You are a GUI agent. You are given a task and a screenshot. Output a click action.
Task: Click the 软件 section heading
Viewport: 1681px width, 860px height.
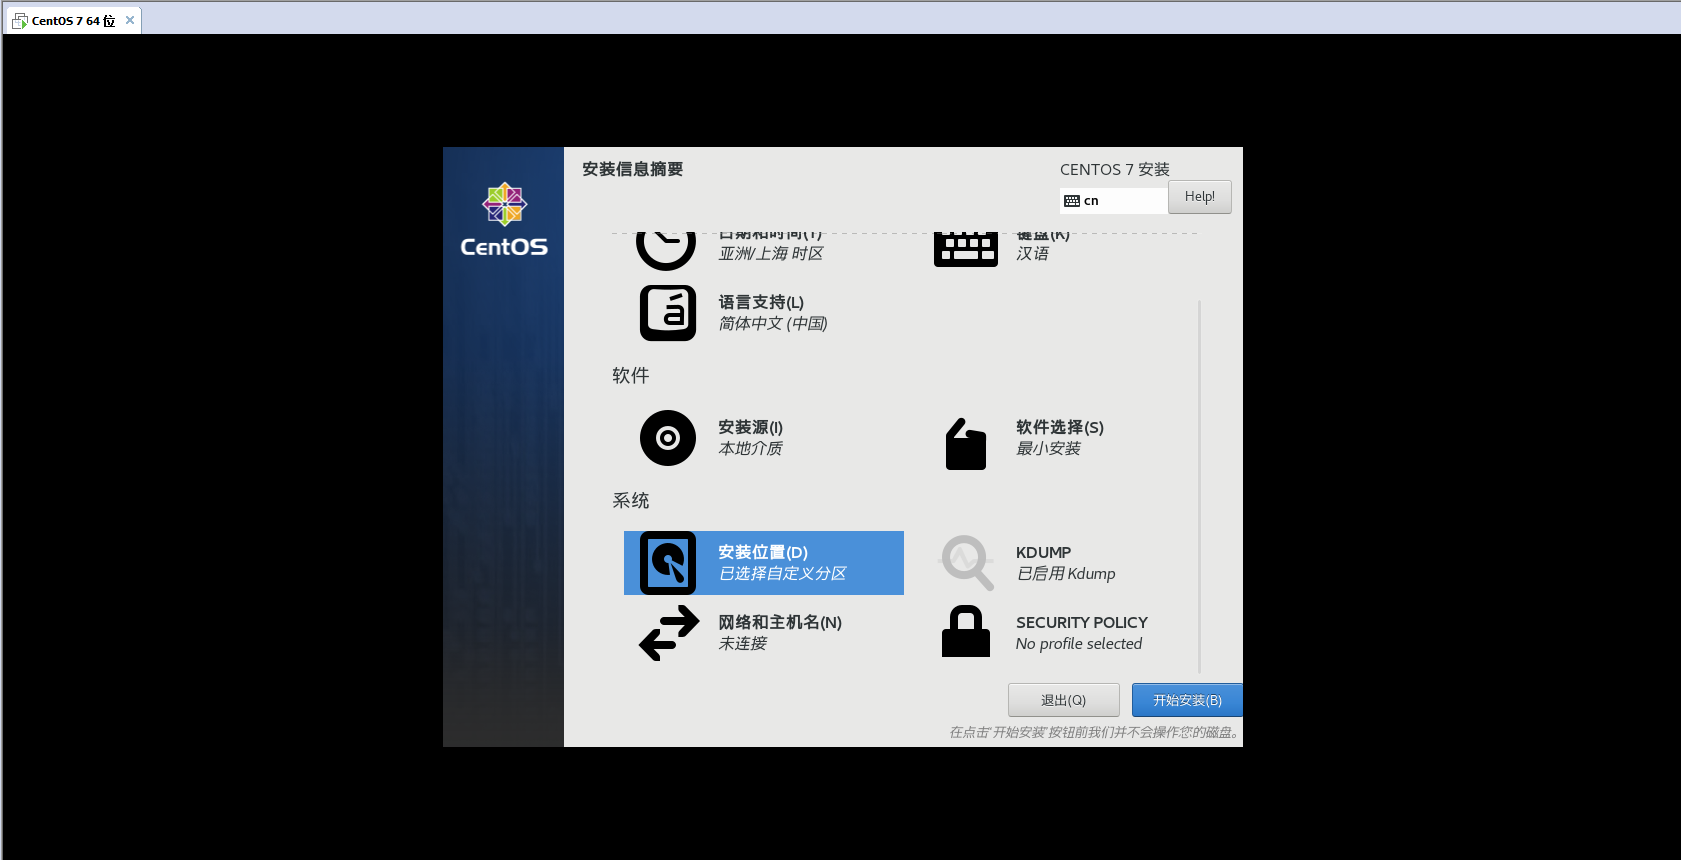(631, 375)
